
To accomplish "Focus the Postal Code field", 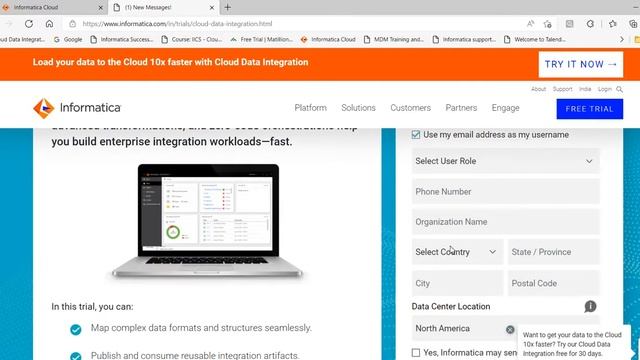I will pyautogui.click(x=553, y=283).
